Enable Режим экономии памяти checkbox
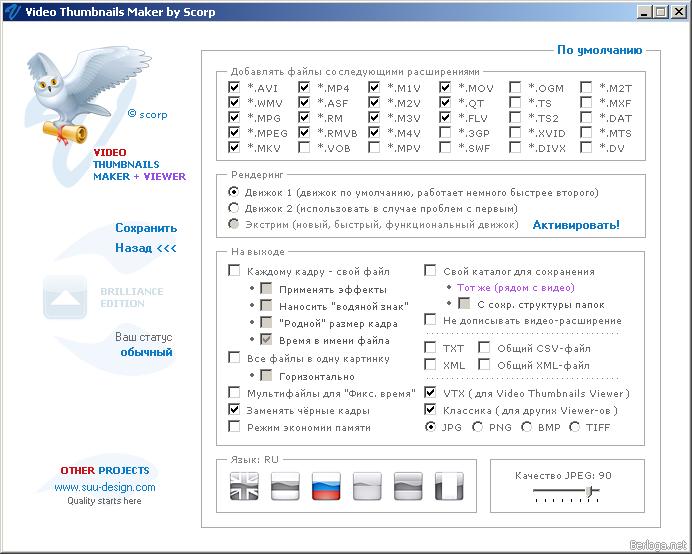Image resolution: width=692 pixels, height=554 pixels. (x=234, y=426)
